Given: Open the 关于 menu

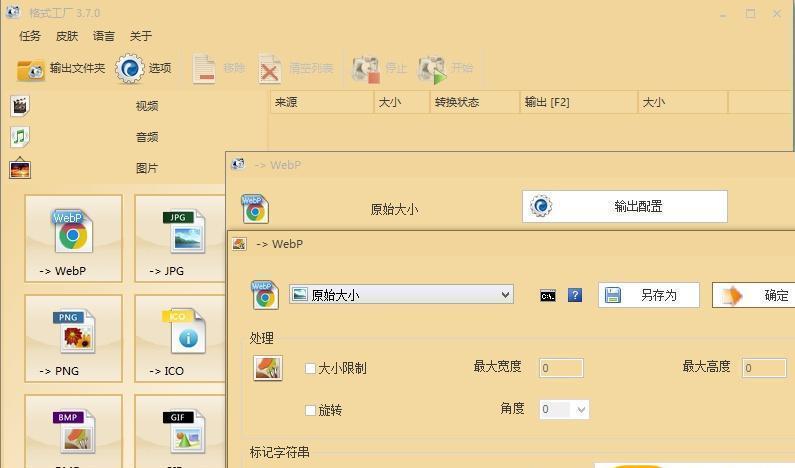Looking at the screenshot, I should point(140,36).
